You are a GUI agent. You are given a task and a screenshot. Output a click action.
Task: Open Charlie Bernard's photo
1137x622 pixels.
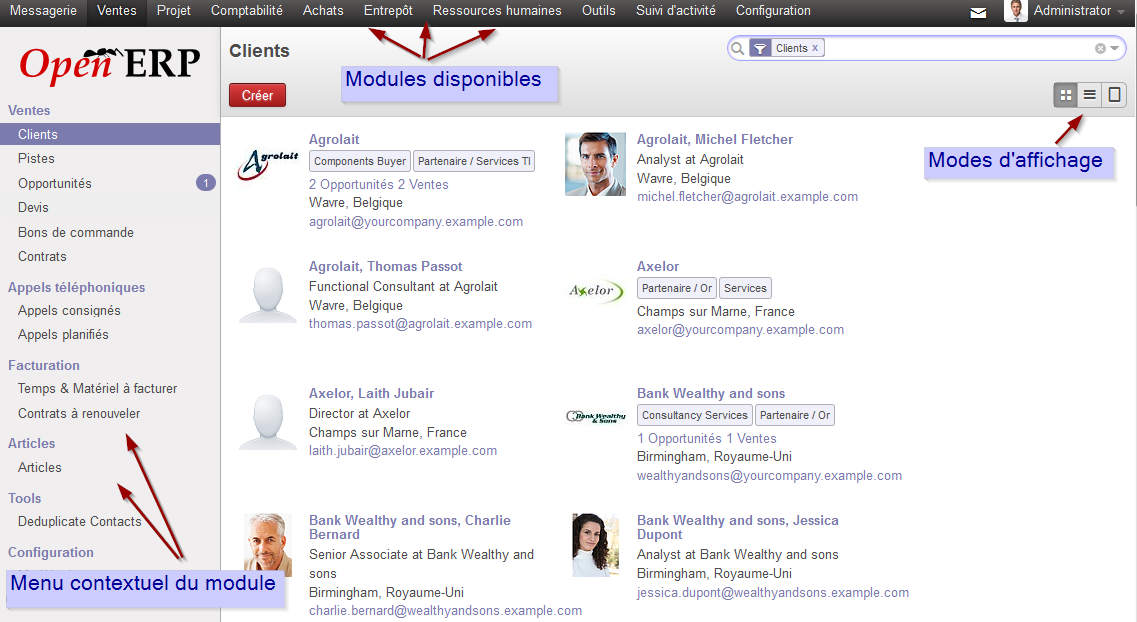[268, 545]
